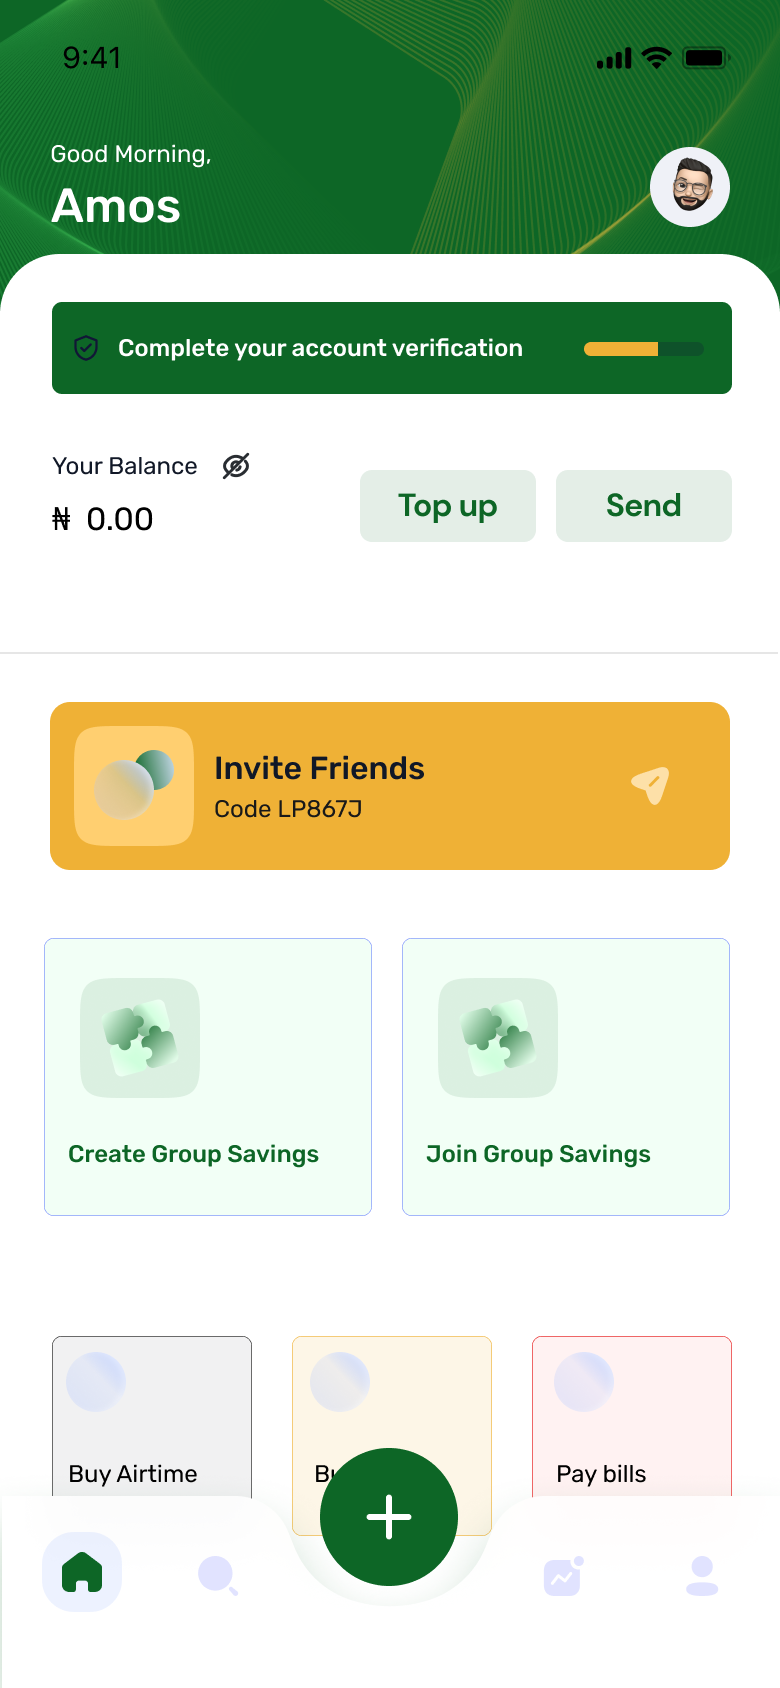Tap the Top up button
This screenshot has height=1688, width=780.
coord(448,506)
